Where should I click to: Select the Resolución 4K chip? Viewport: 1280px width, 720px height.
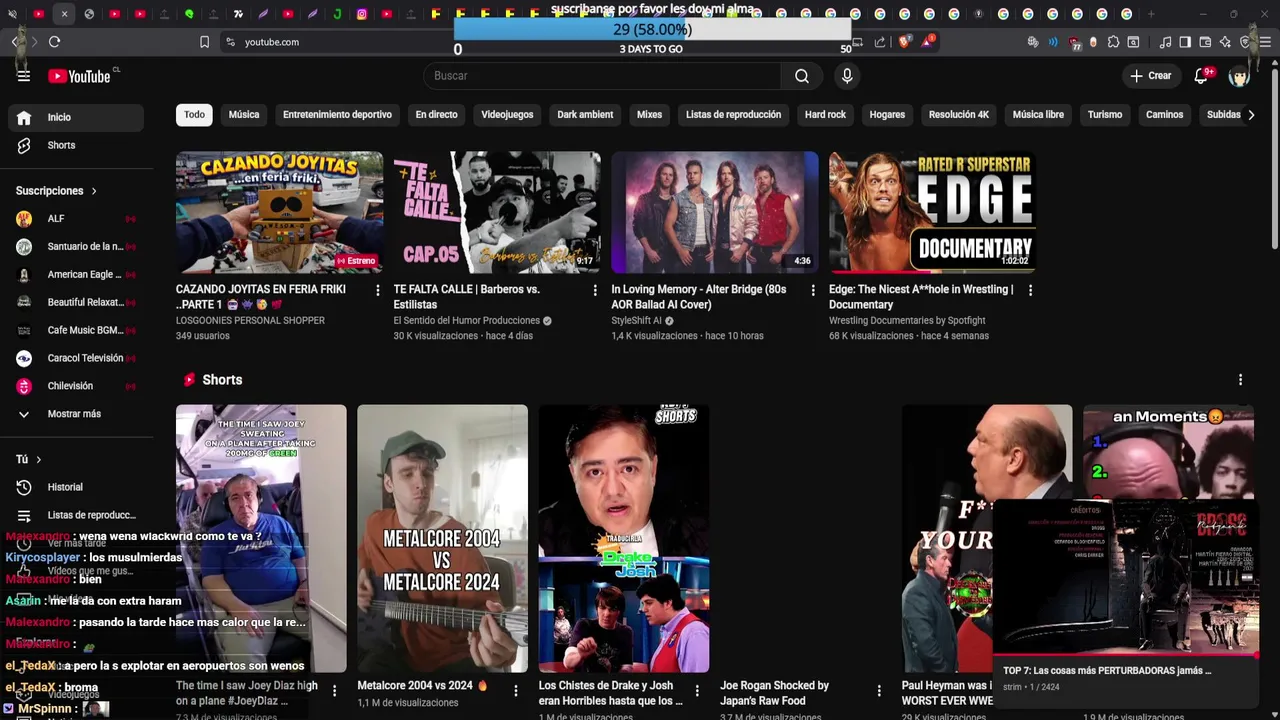(958, 115)
